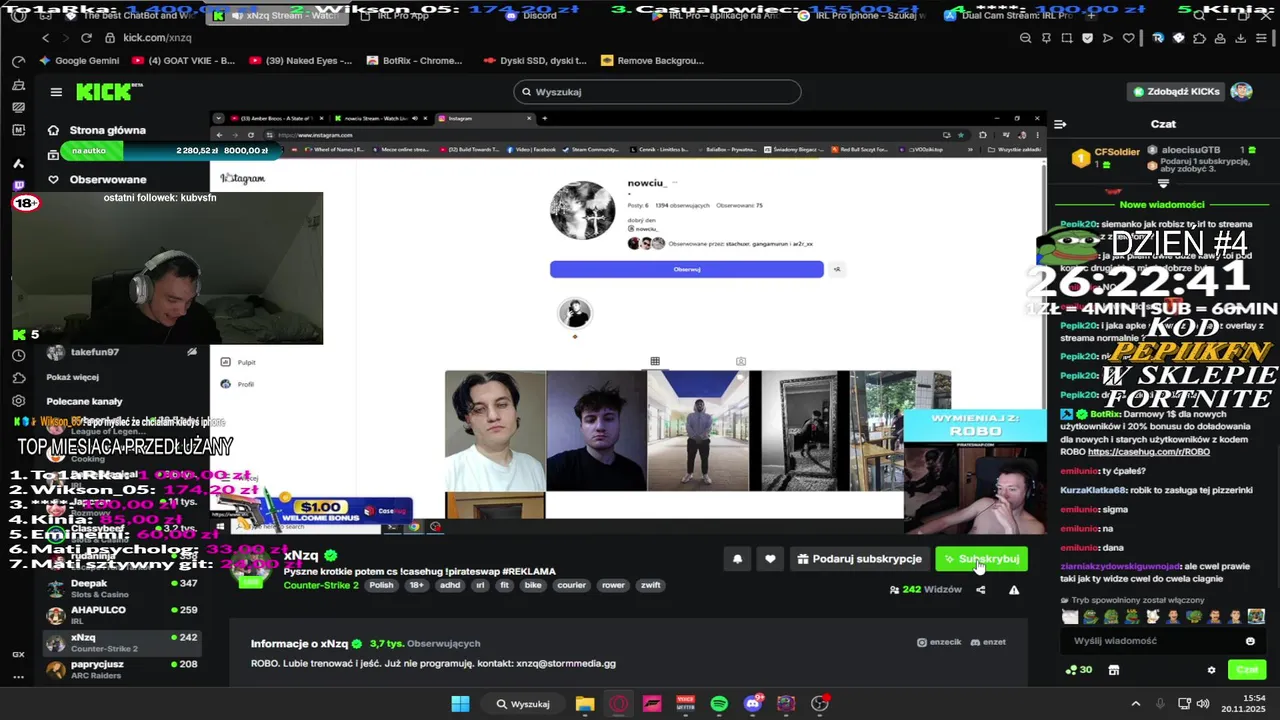The image size is (1280, 720).
Task: Toggle the bell notifications for xNzq
Action: (738, 559)
